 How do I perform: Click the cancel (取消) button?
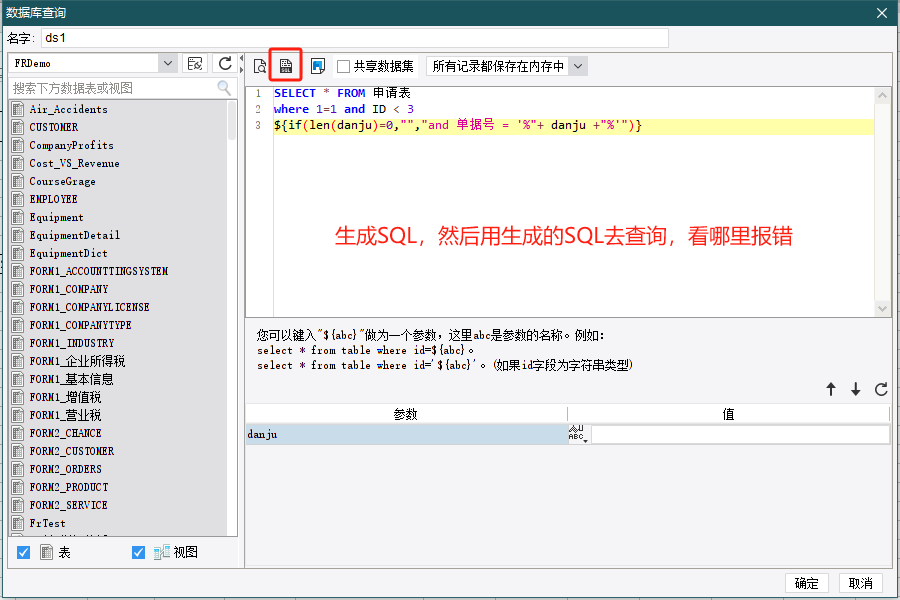pos(860,583)
